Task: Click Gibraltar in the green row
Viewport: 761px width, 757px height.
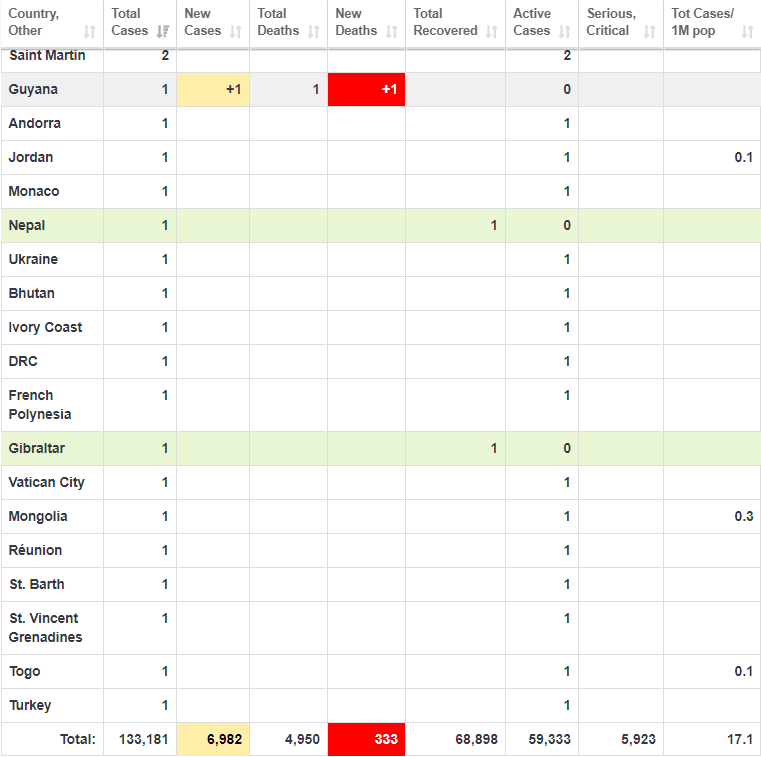Action: click(x=36, y=449)
